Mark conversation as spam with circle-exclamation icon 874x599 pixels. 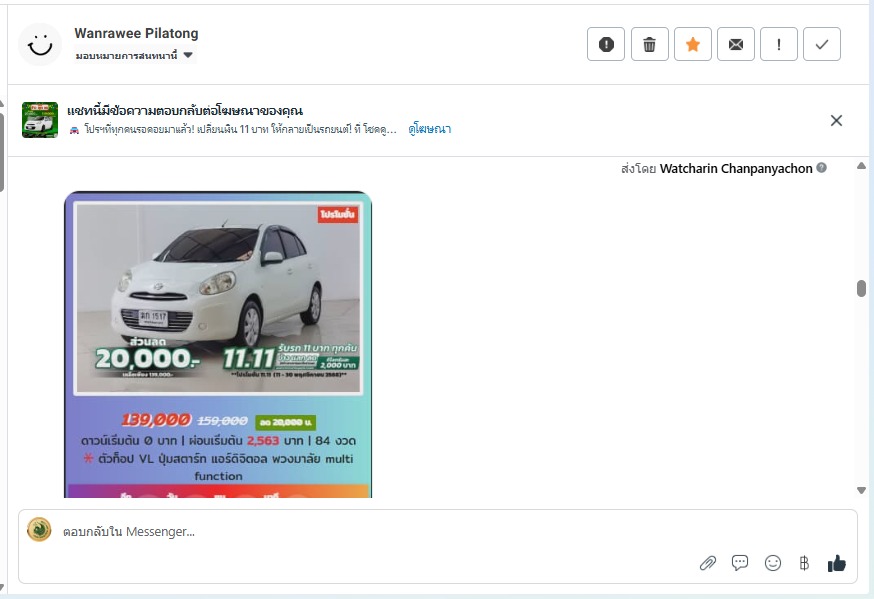point(606,44)
